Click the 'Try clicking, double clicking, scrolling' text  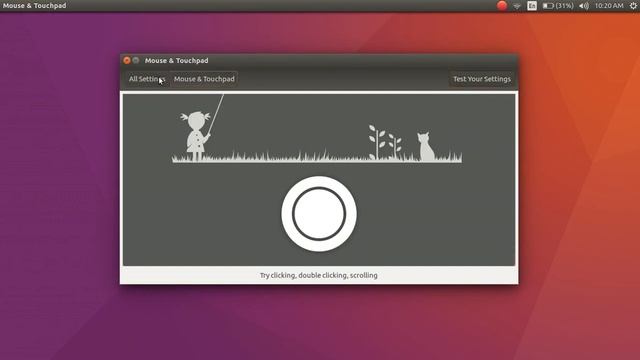[x=319, y=275]
